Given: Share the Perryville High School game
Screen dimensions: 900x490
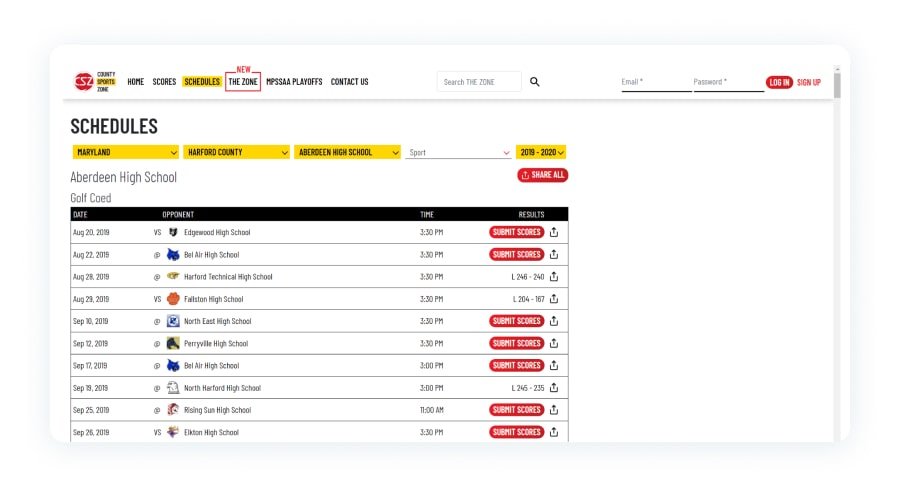Looking at the screenshot, I should point(554,344).
